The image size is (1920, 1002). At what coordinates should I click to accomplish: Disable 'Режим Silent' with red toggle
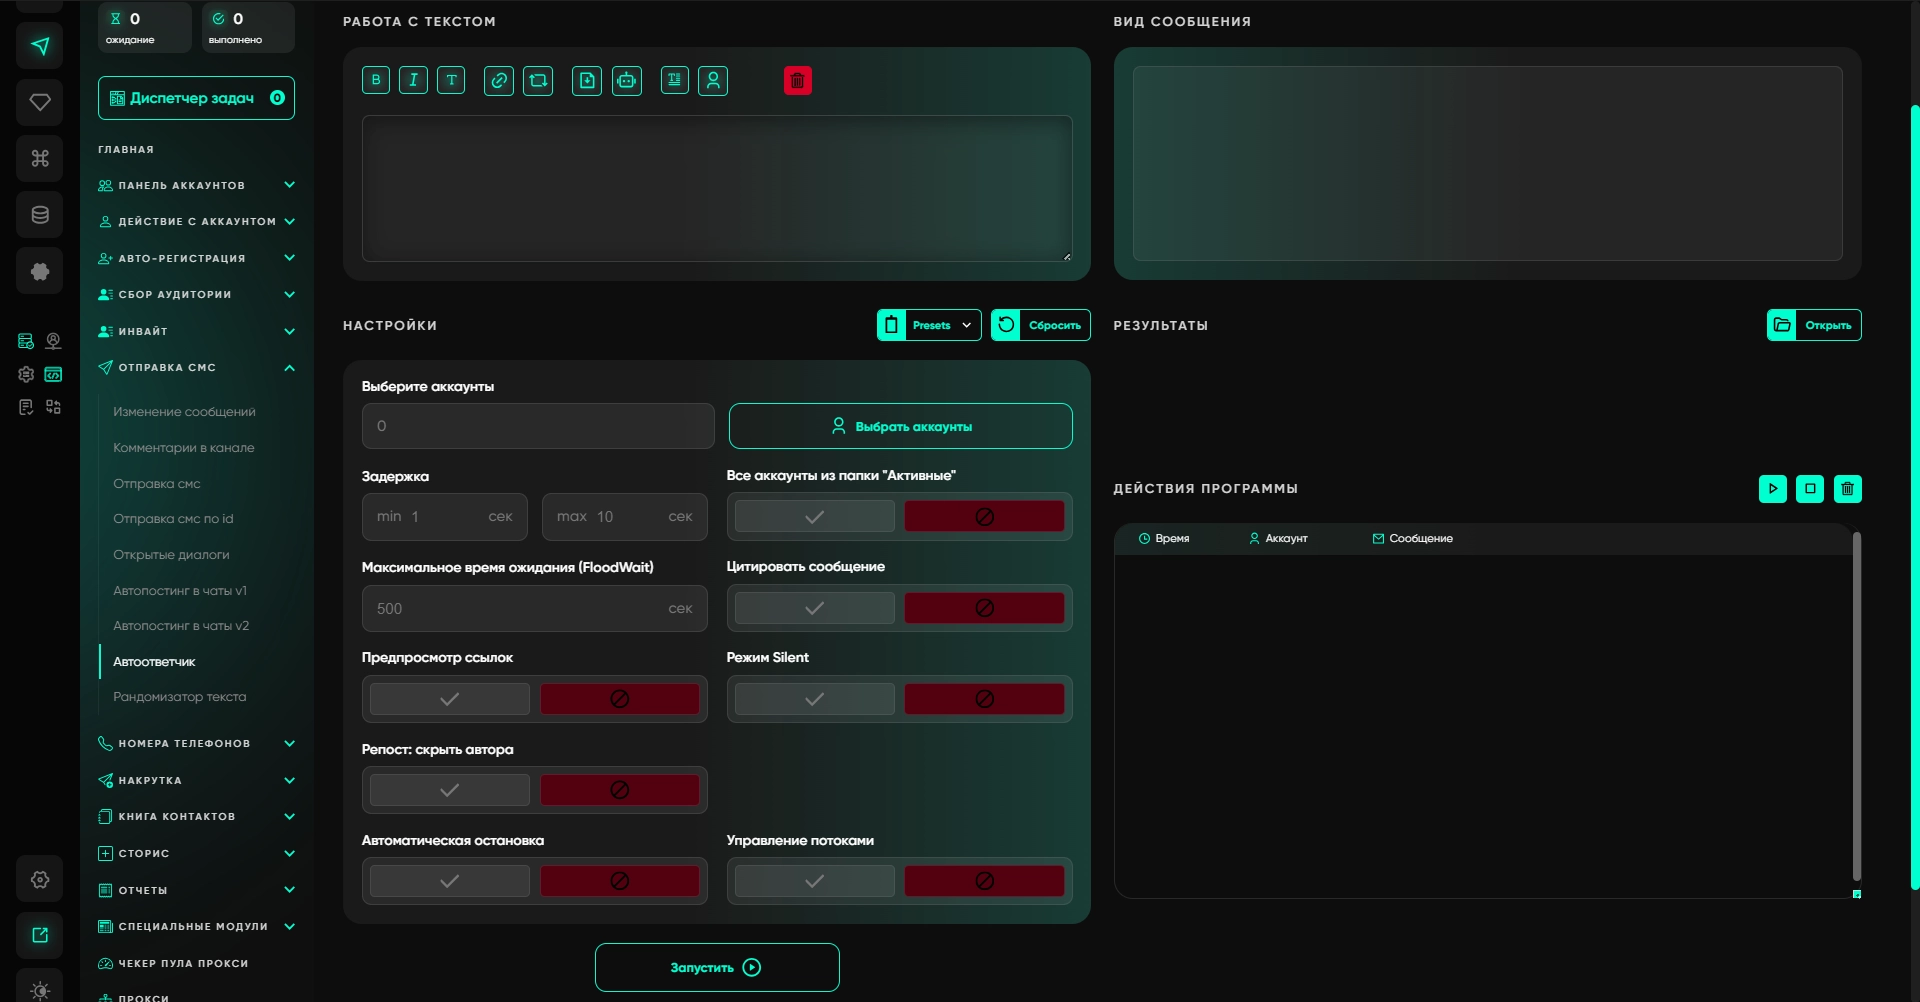[x=985, y=699]
